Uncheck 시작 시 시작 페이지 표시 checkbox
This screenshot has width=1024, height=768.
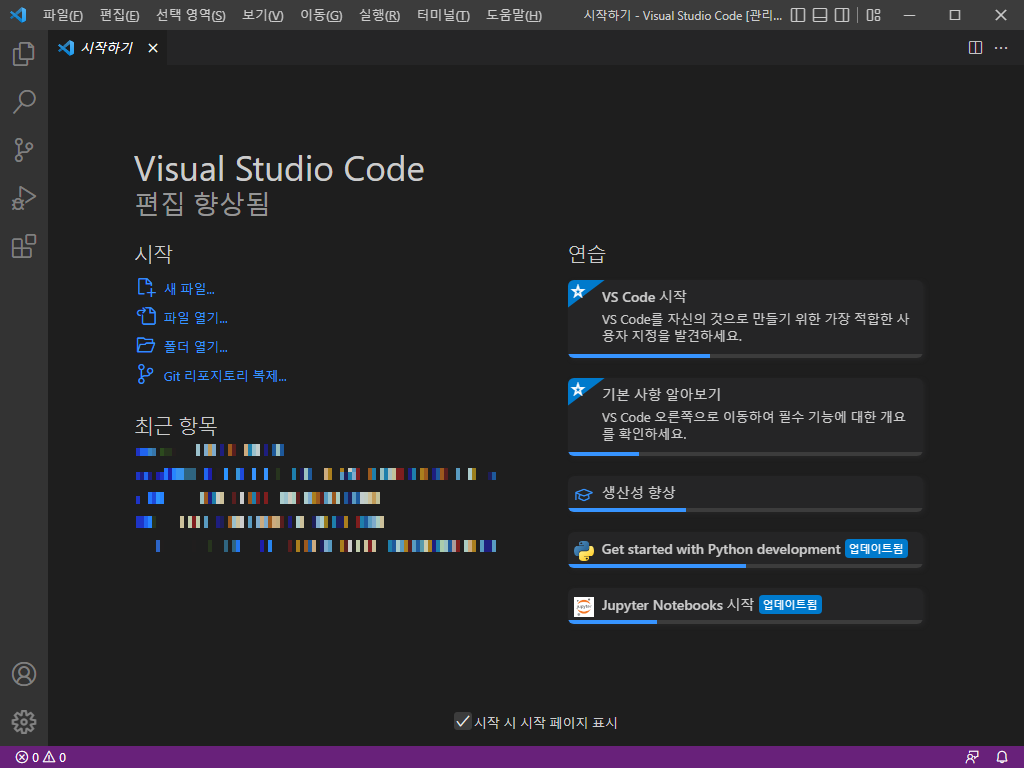coord(462,722)
